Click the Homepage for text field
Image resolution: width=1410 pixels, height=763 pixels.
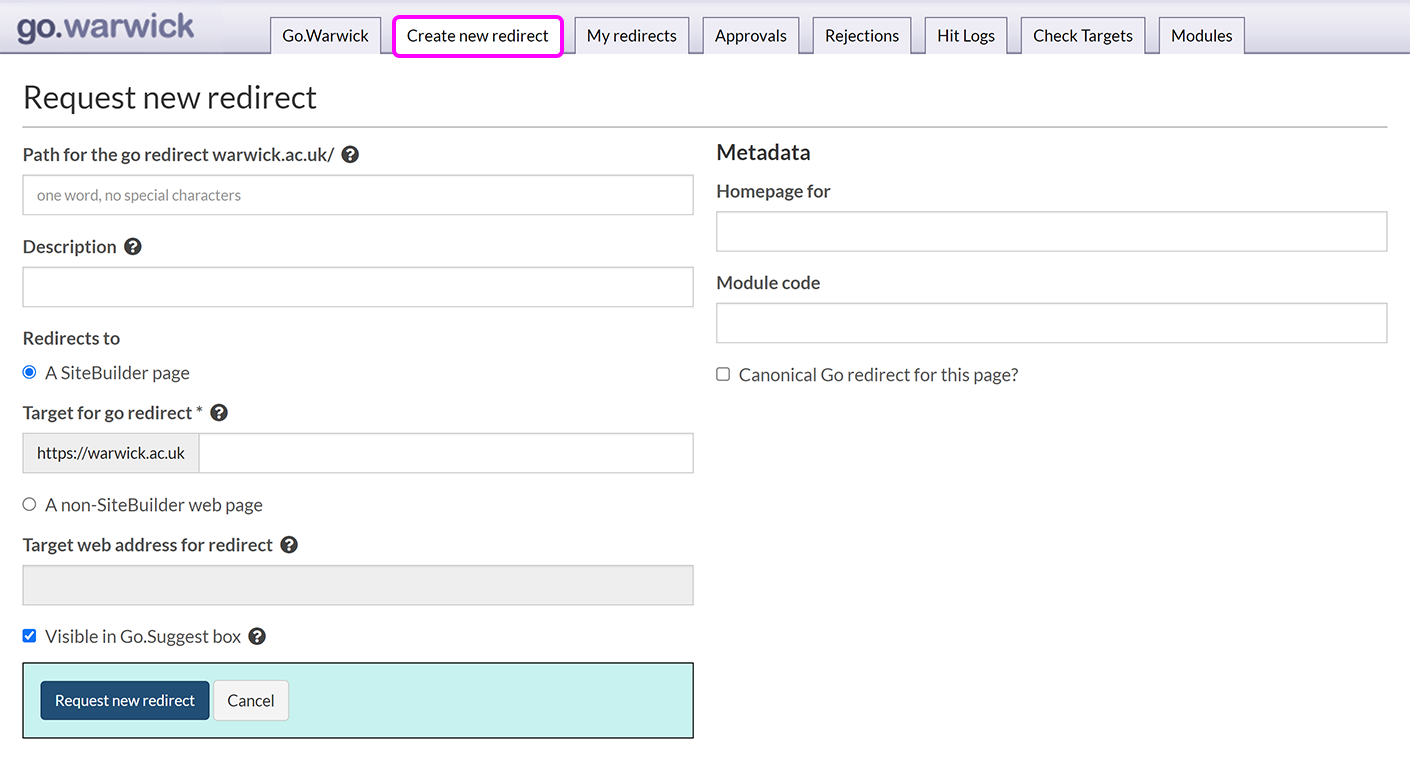tap(1051, 231)
